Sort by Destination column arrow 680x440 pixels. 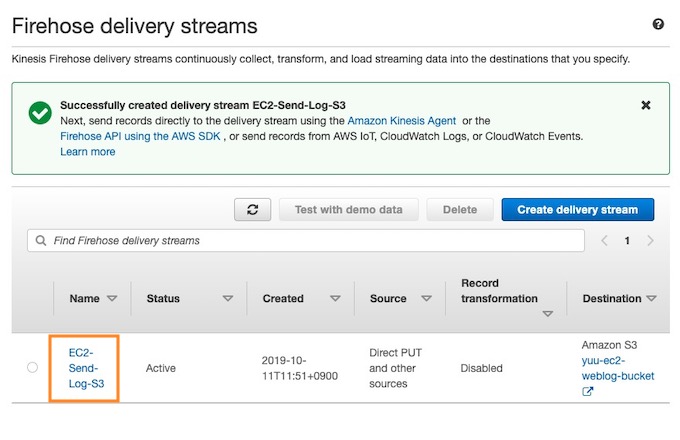coord(651,298)
